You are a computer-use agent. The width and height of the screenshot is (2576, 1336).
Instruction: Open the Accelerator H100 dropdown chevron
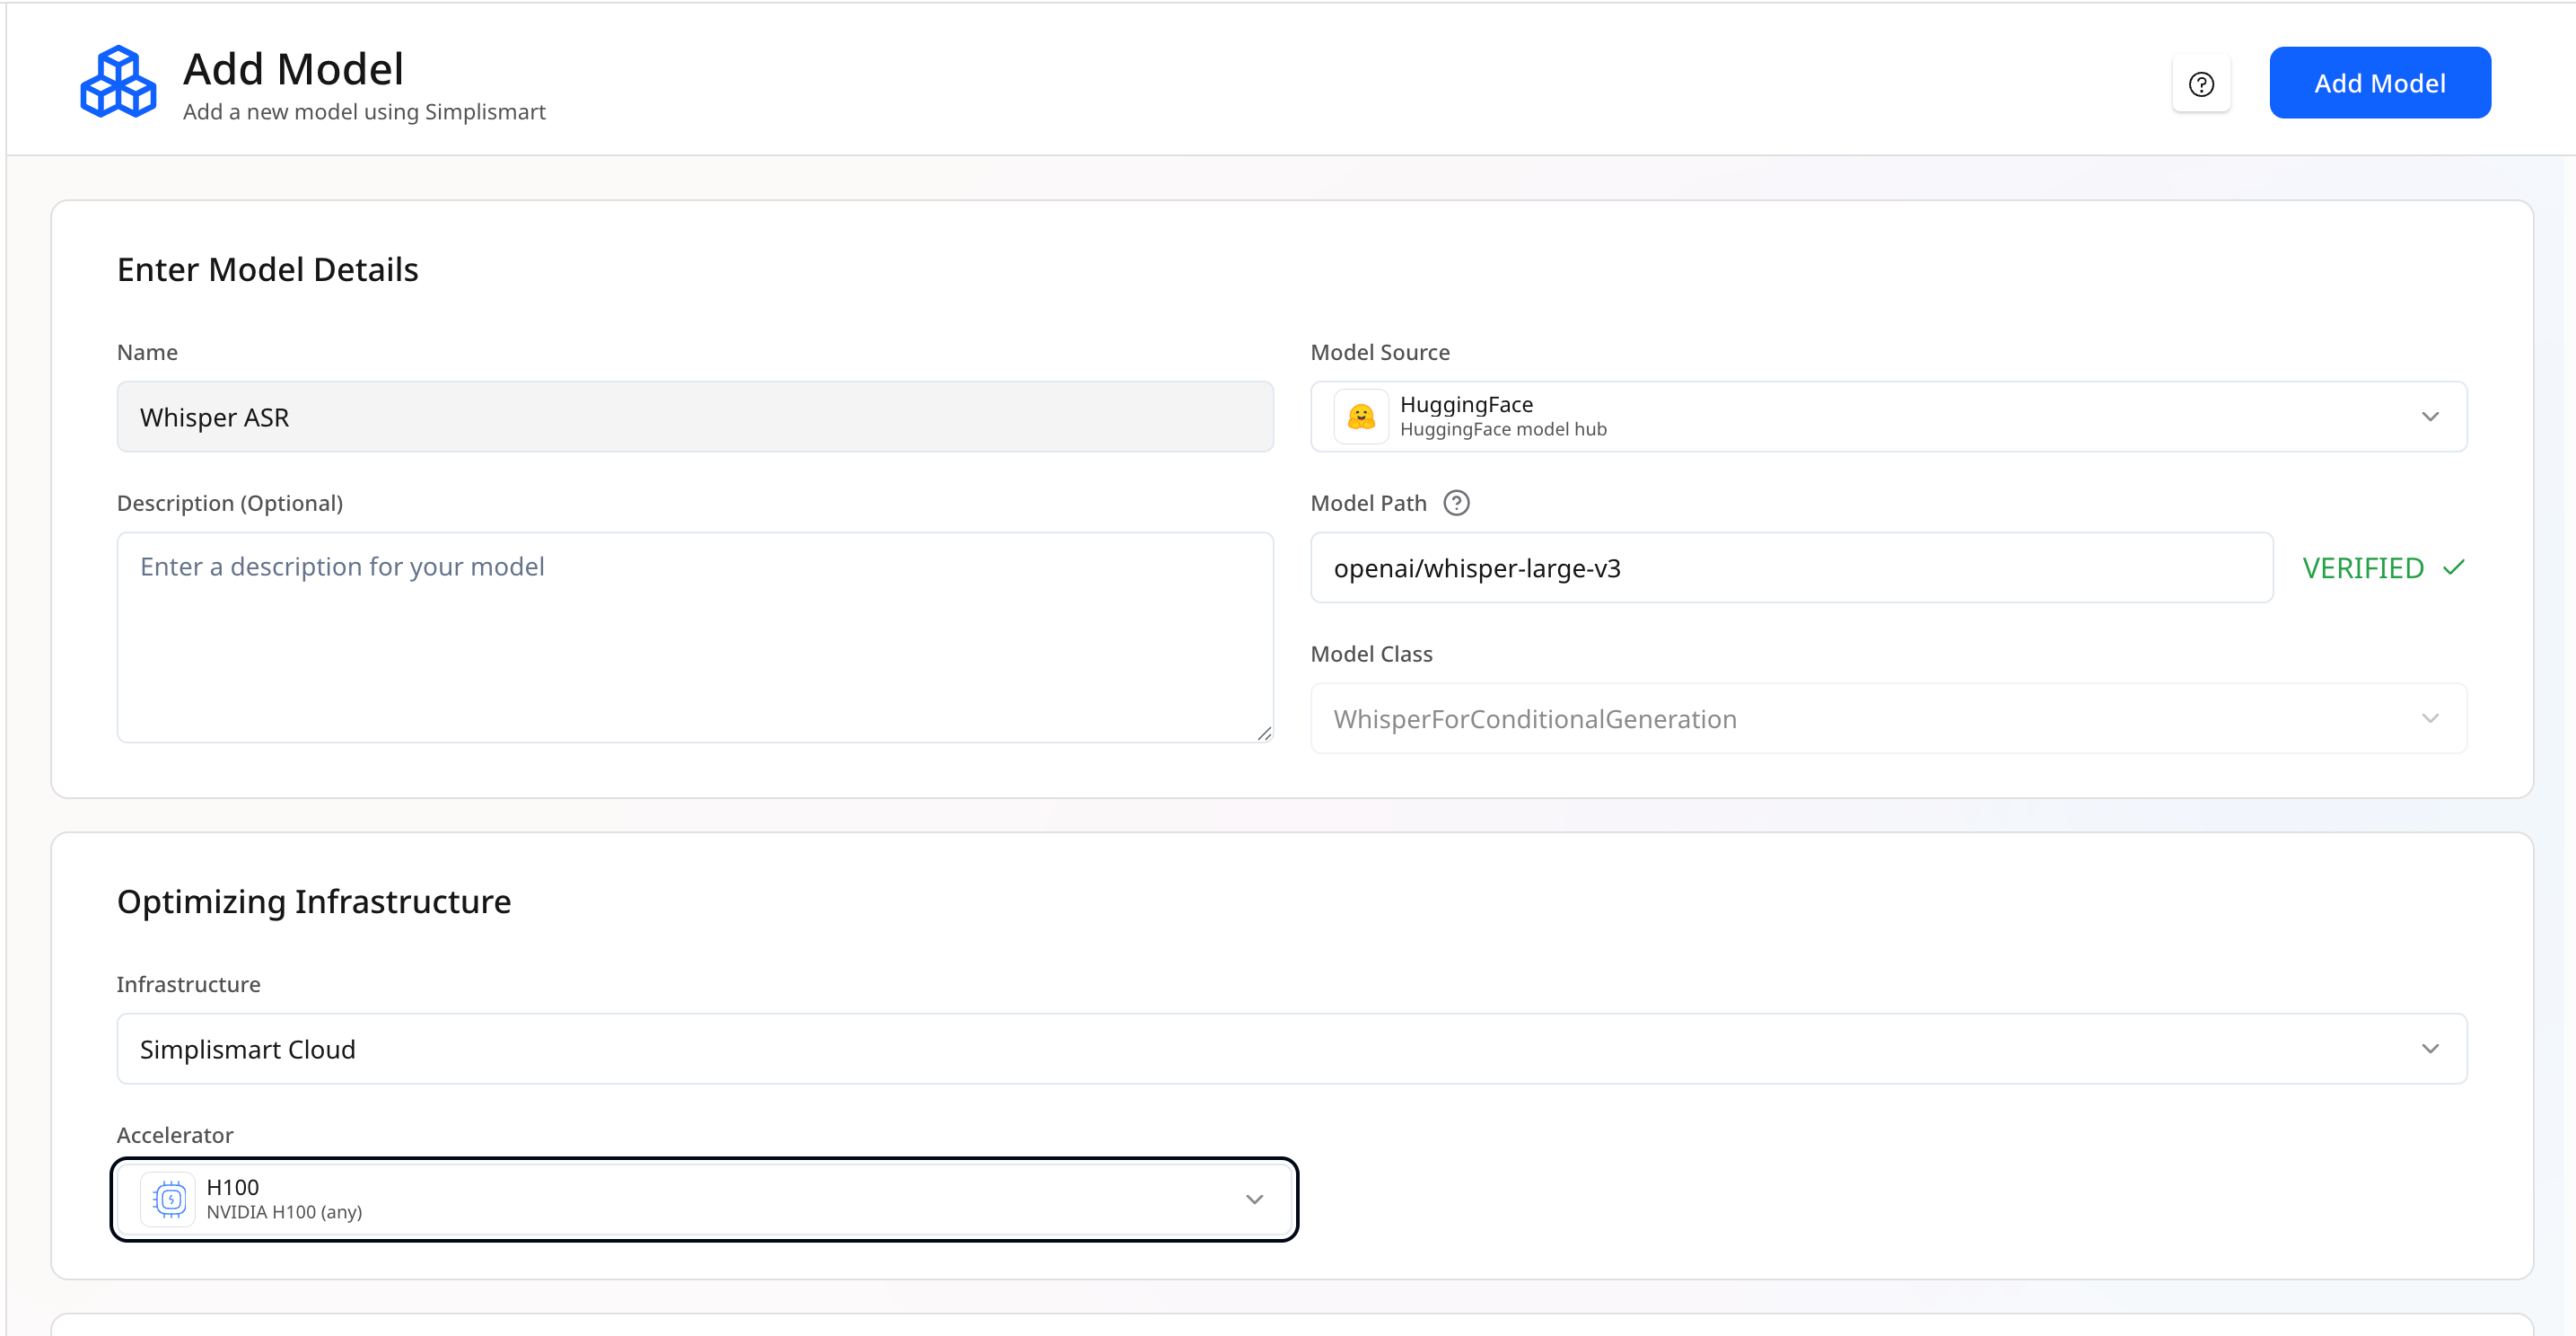click(x=1254, y=1199)
